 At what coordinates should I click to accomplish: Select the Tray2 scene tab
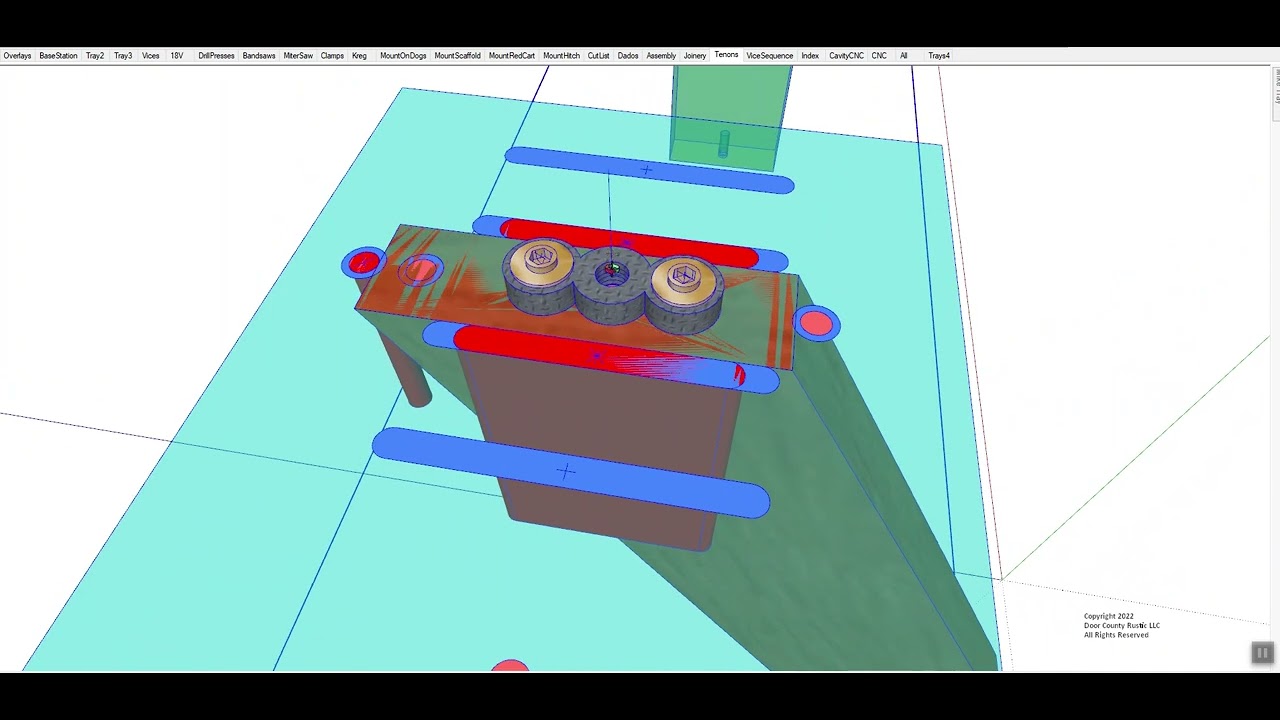point(95,56)
